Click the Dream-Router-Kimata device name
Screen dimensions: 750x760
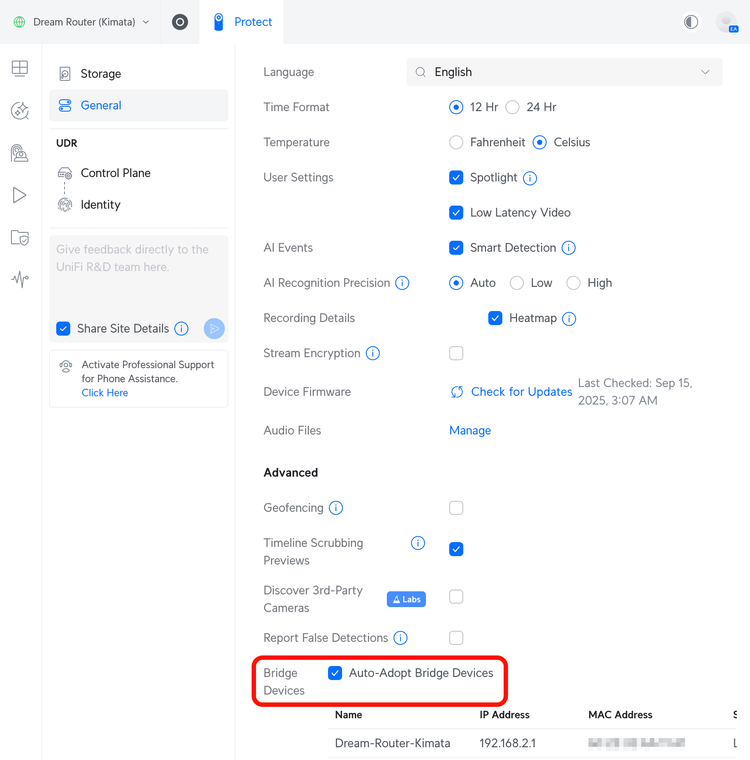(393, 743)
